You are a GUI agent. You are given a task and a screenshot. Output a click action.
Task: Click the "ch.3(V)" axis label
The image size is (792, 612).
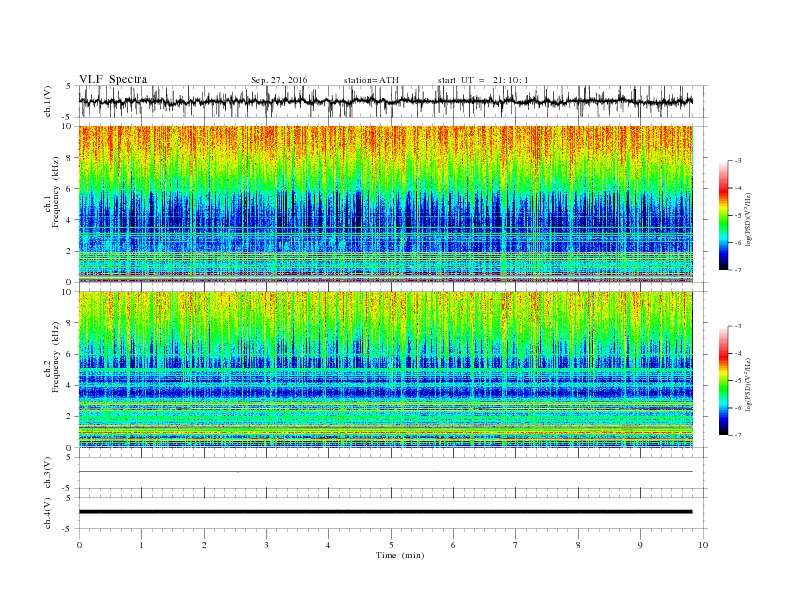click(48, 473)
